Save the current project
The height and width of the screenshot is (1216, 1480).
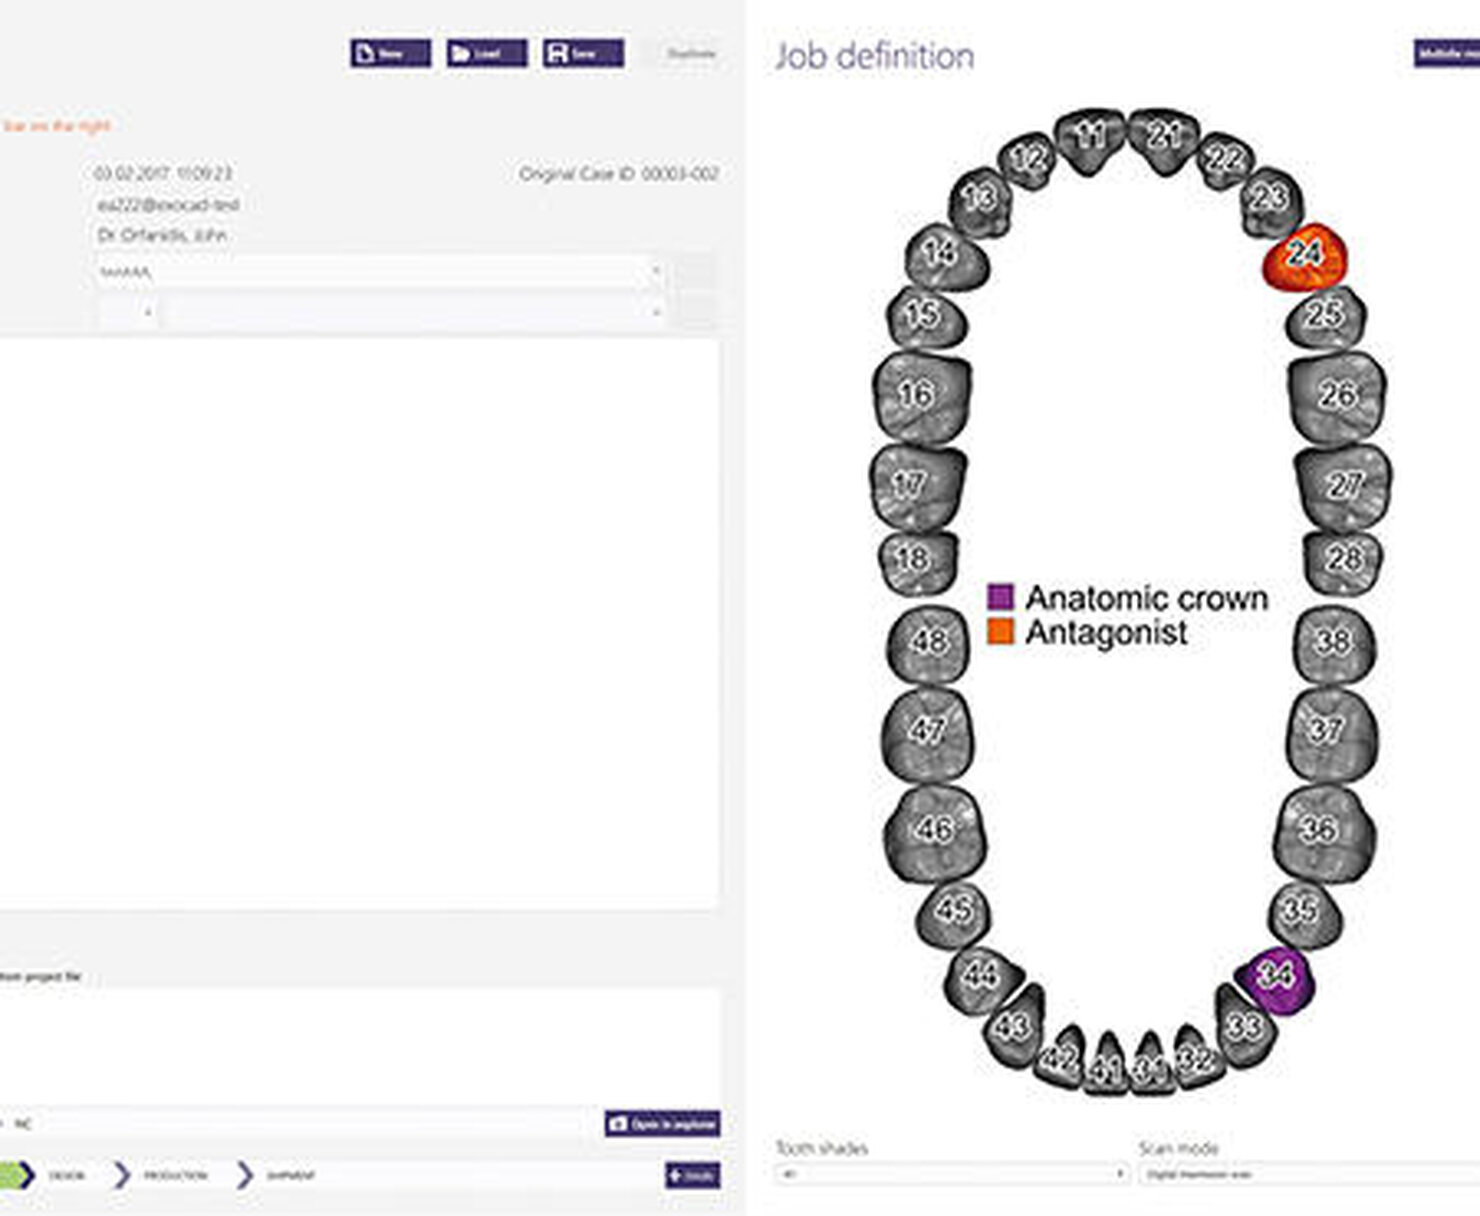pos(583,53)
